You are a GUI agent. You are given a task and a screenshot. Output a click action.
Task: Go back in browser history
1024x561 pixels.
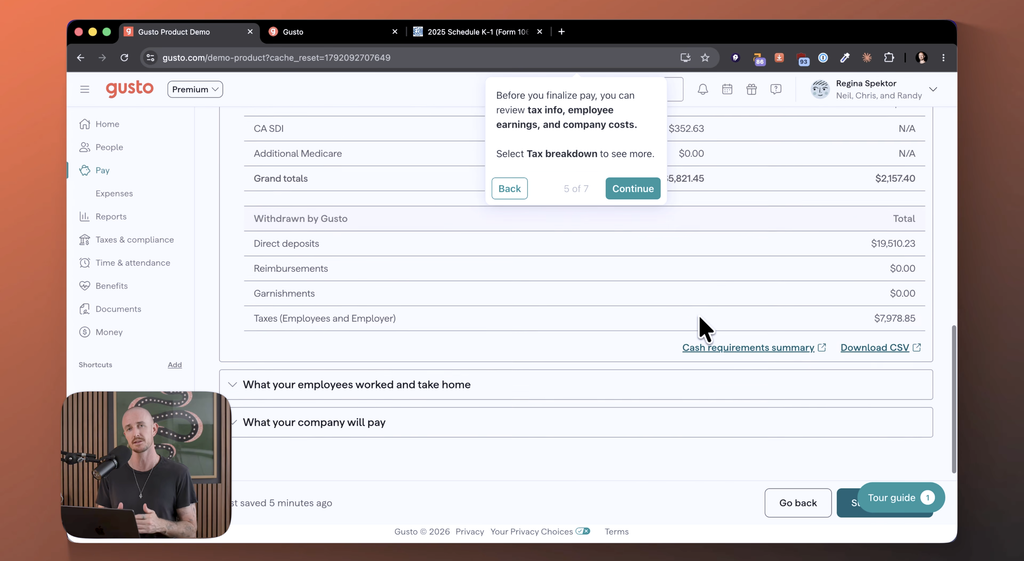pos(80,57)
